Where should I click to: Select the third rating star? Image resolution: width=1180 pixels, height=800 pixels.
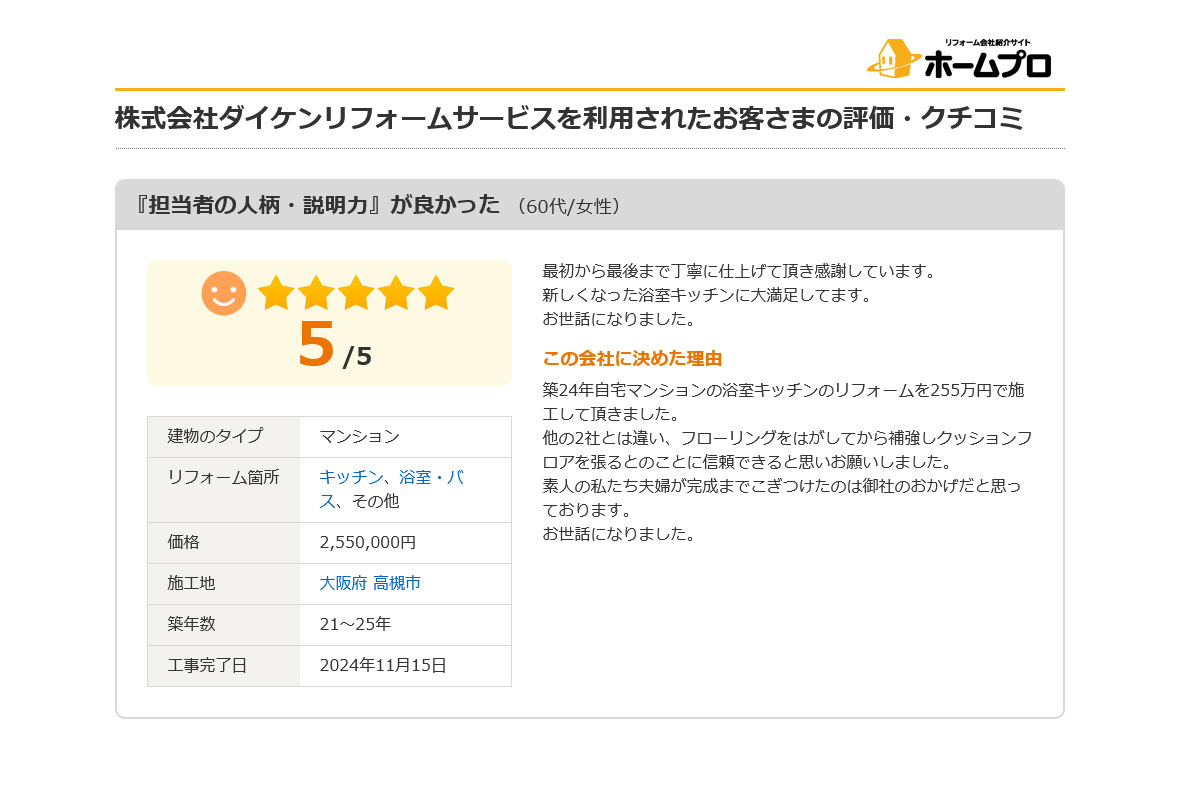356,293
